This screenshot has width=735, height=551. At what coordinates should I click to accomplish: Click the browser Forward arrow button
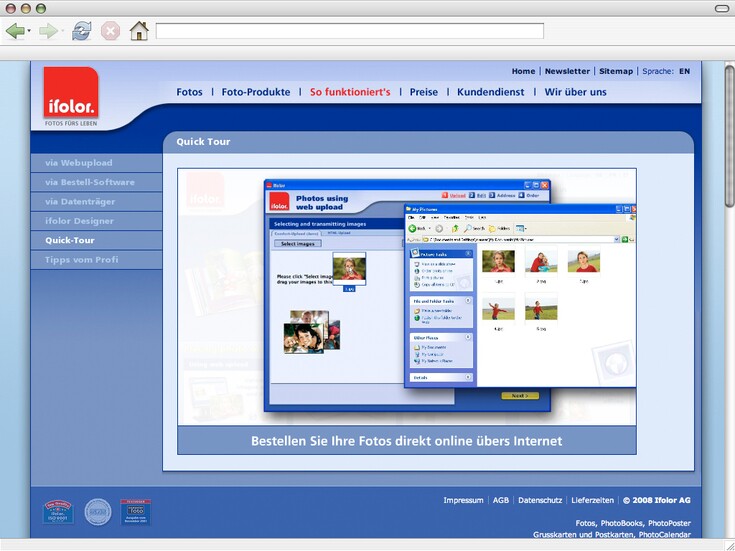[x=48, y=31]
